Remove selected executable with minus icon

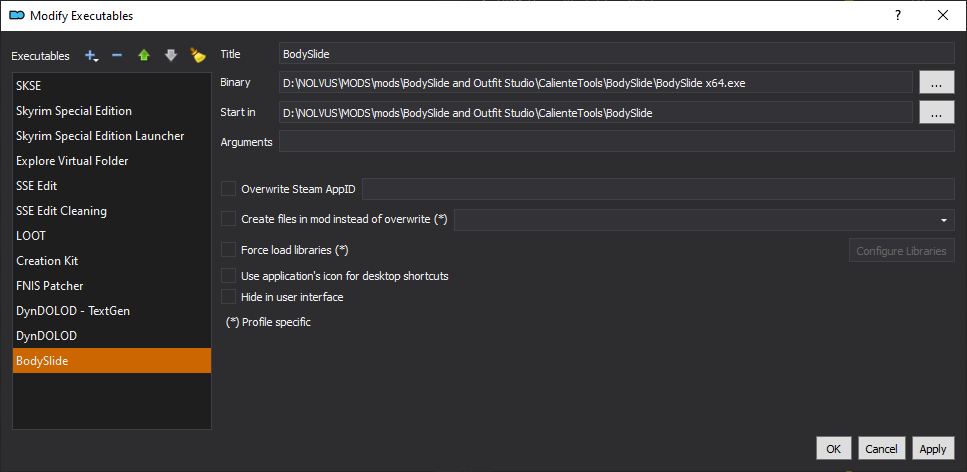pos(117,56)
